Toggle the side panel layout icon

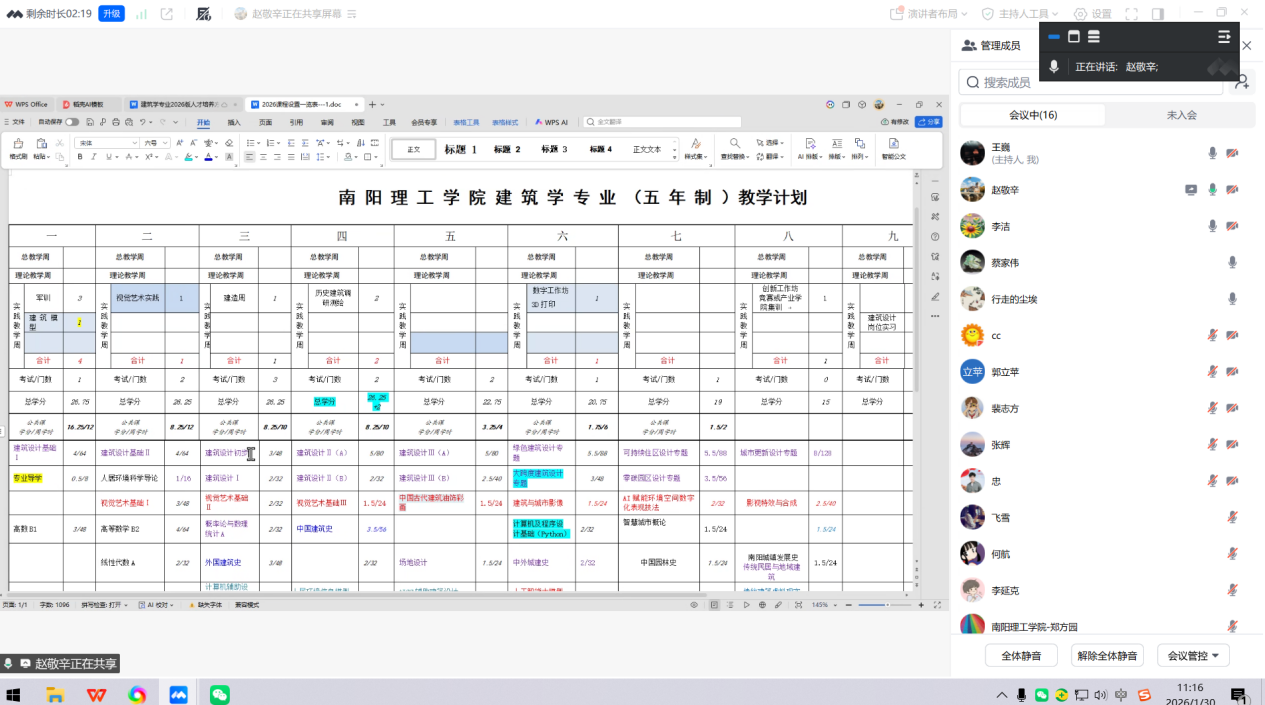pyautogui.click(x=1157, y=14)
